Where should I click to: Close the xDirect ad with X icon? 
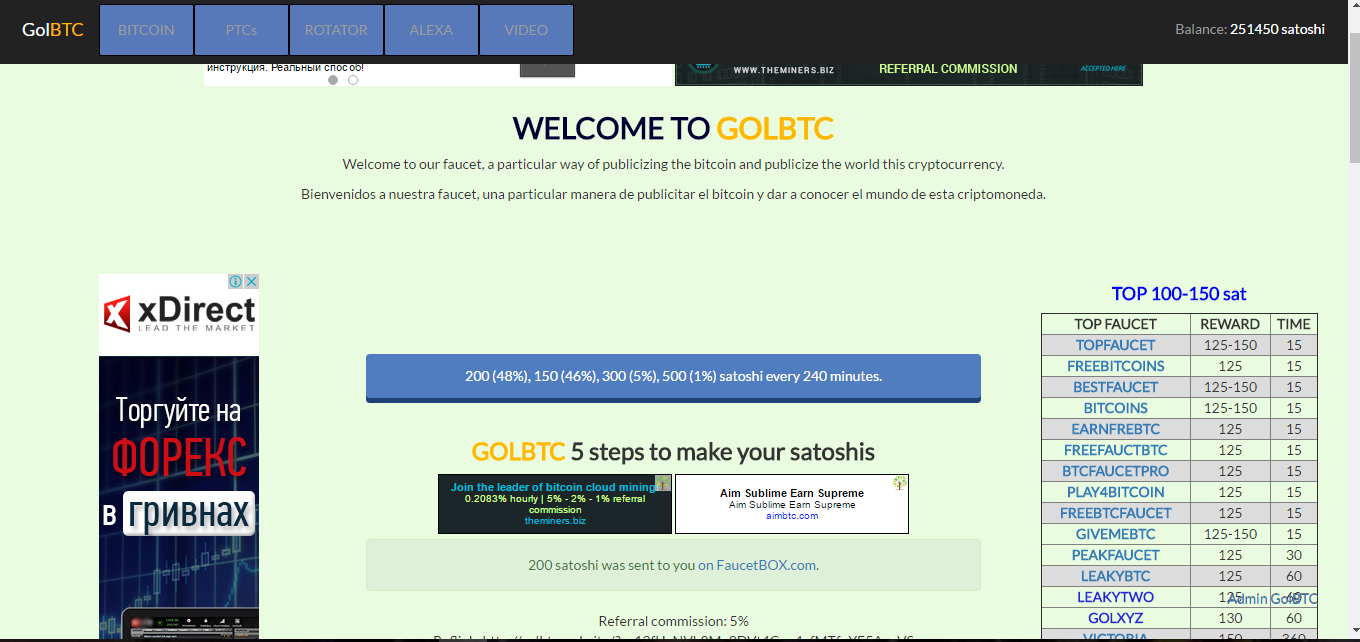click(252, 282)
